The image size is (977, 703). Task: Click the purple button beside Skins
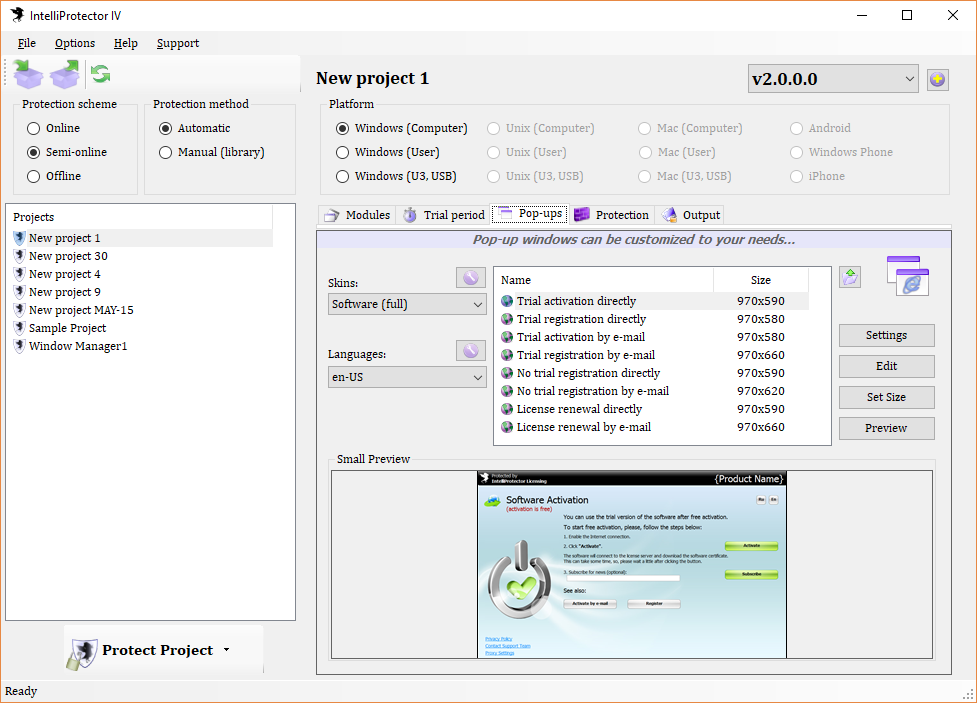[470, 277]
